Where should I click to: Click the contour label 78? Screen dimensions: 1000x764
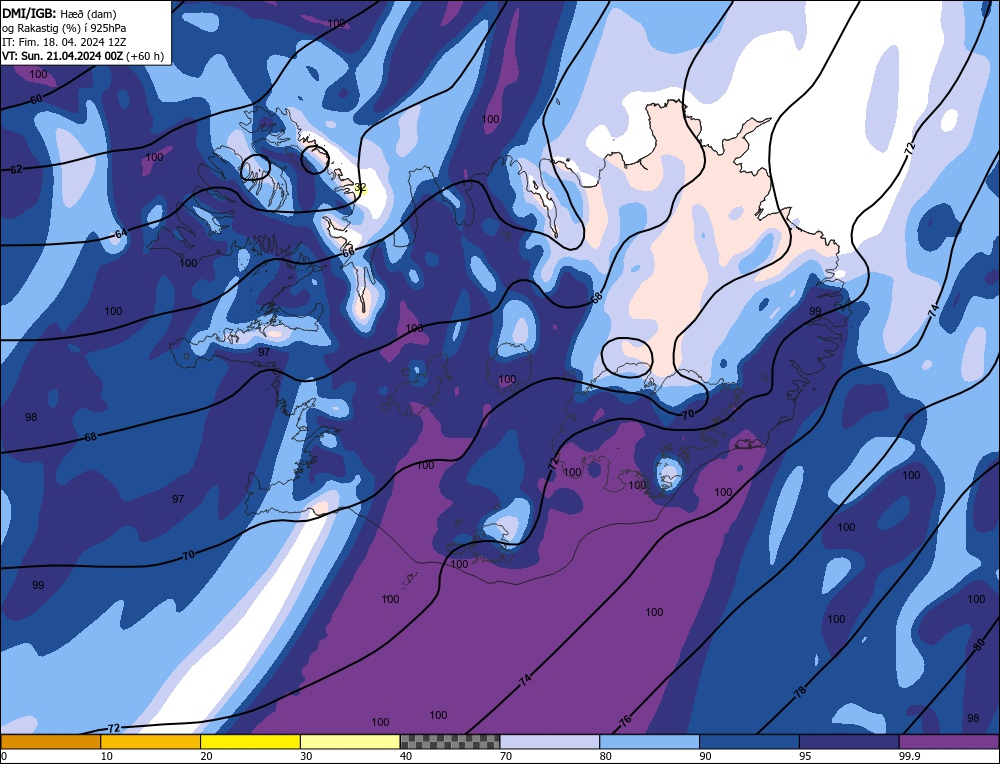[x=800, y=691]
